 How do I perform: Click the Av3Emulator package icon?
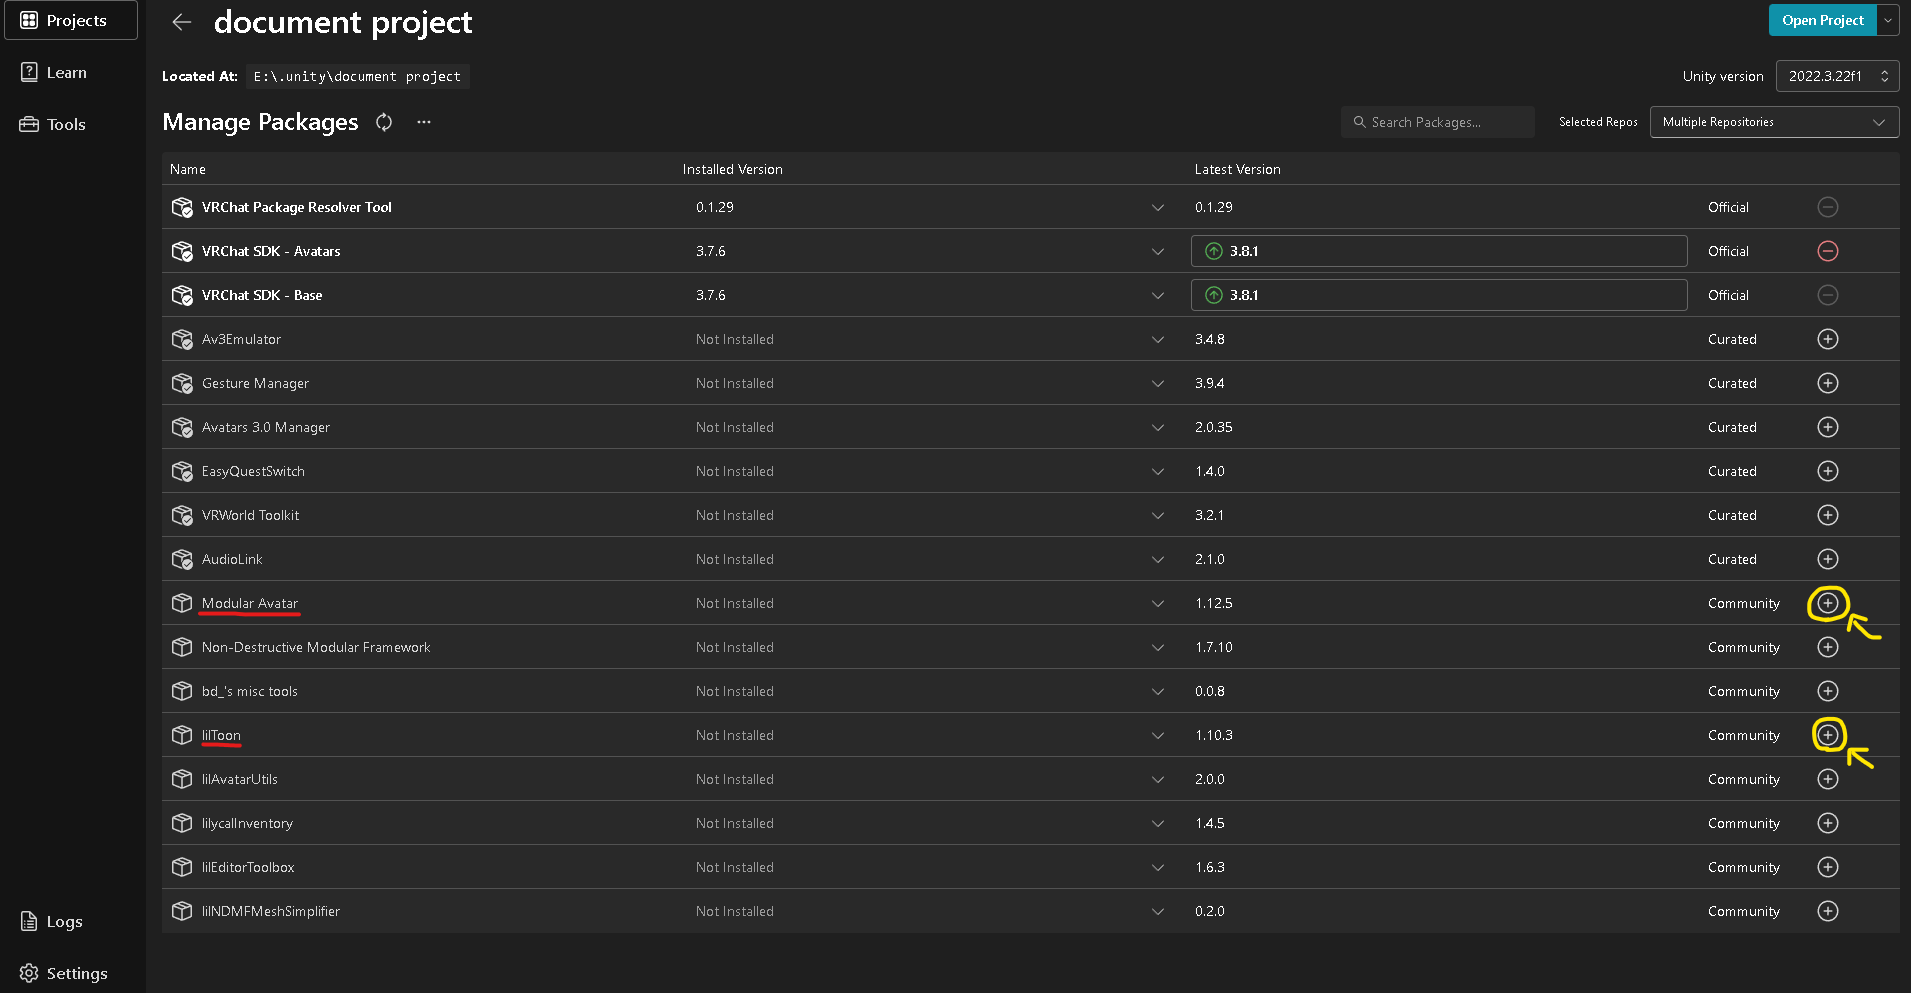click(x=182, y=339)
